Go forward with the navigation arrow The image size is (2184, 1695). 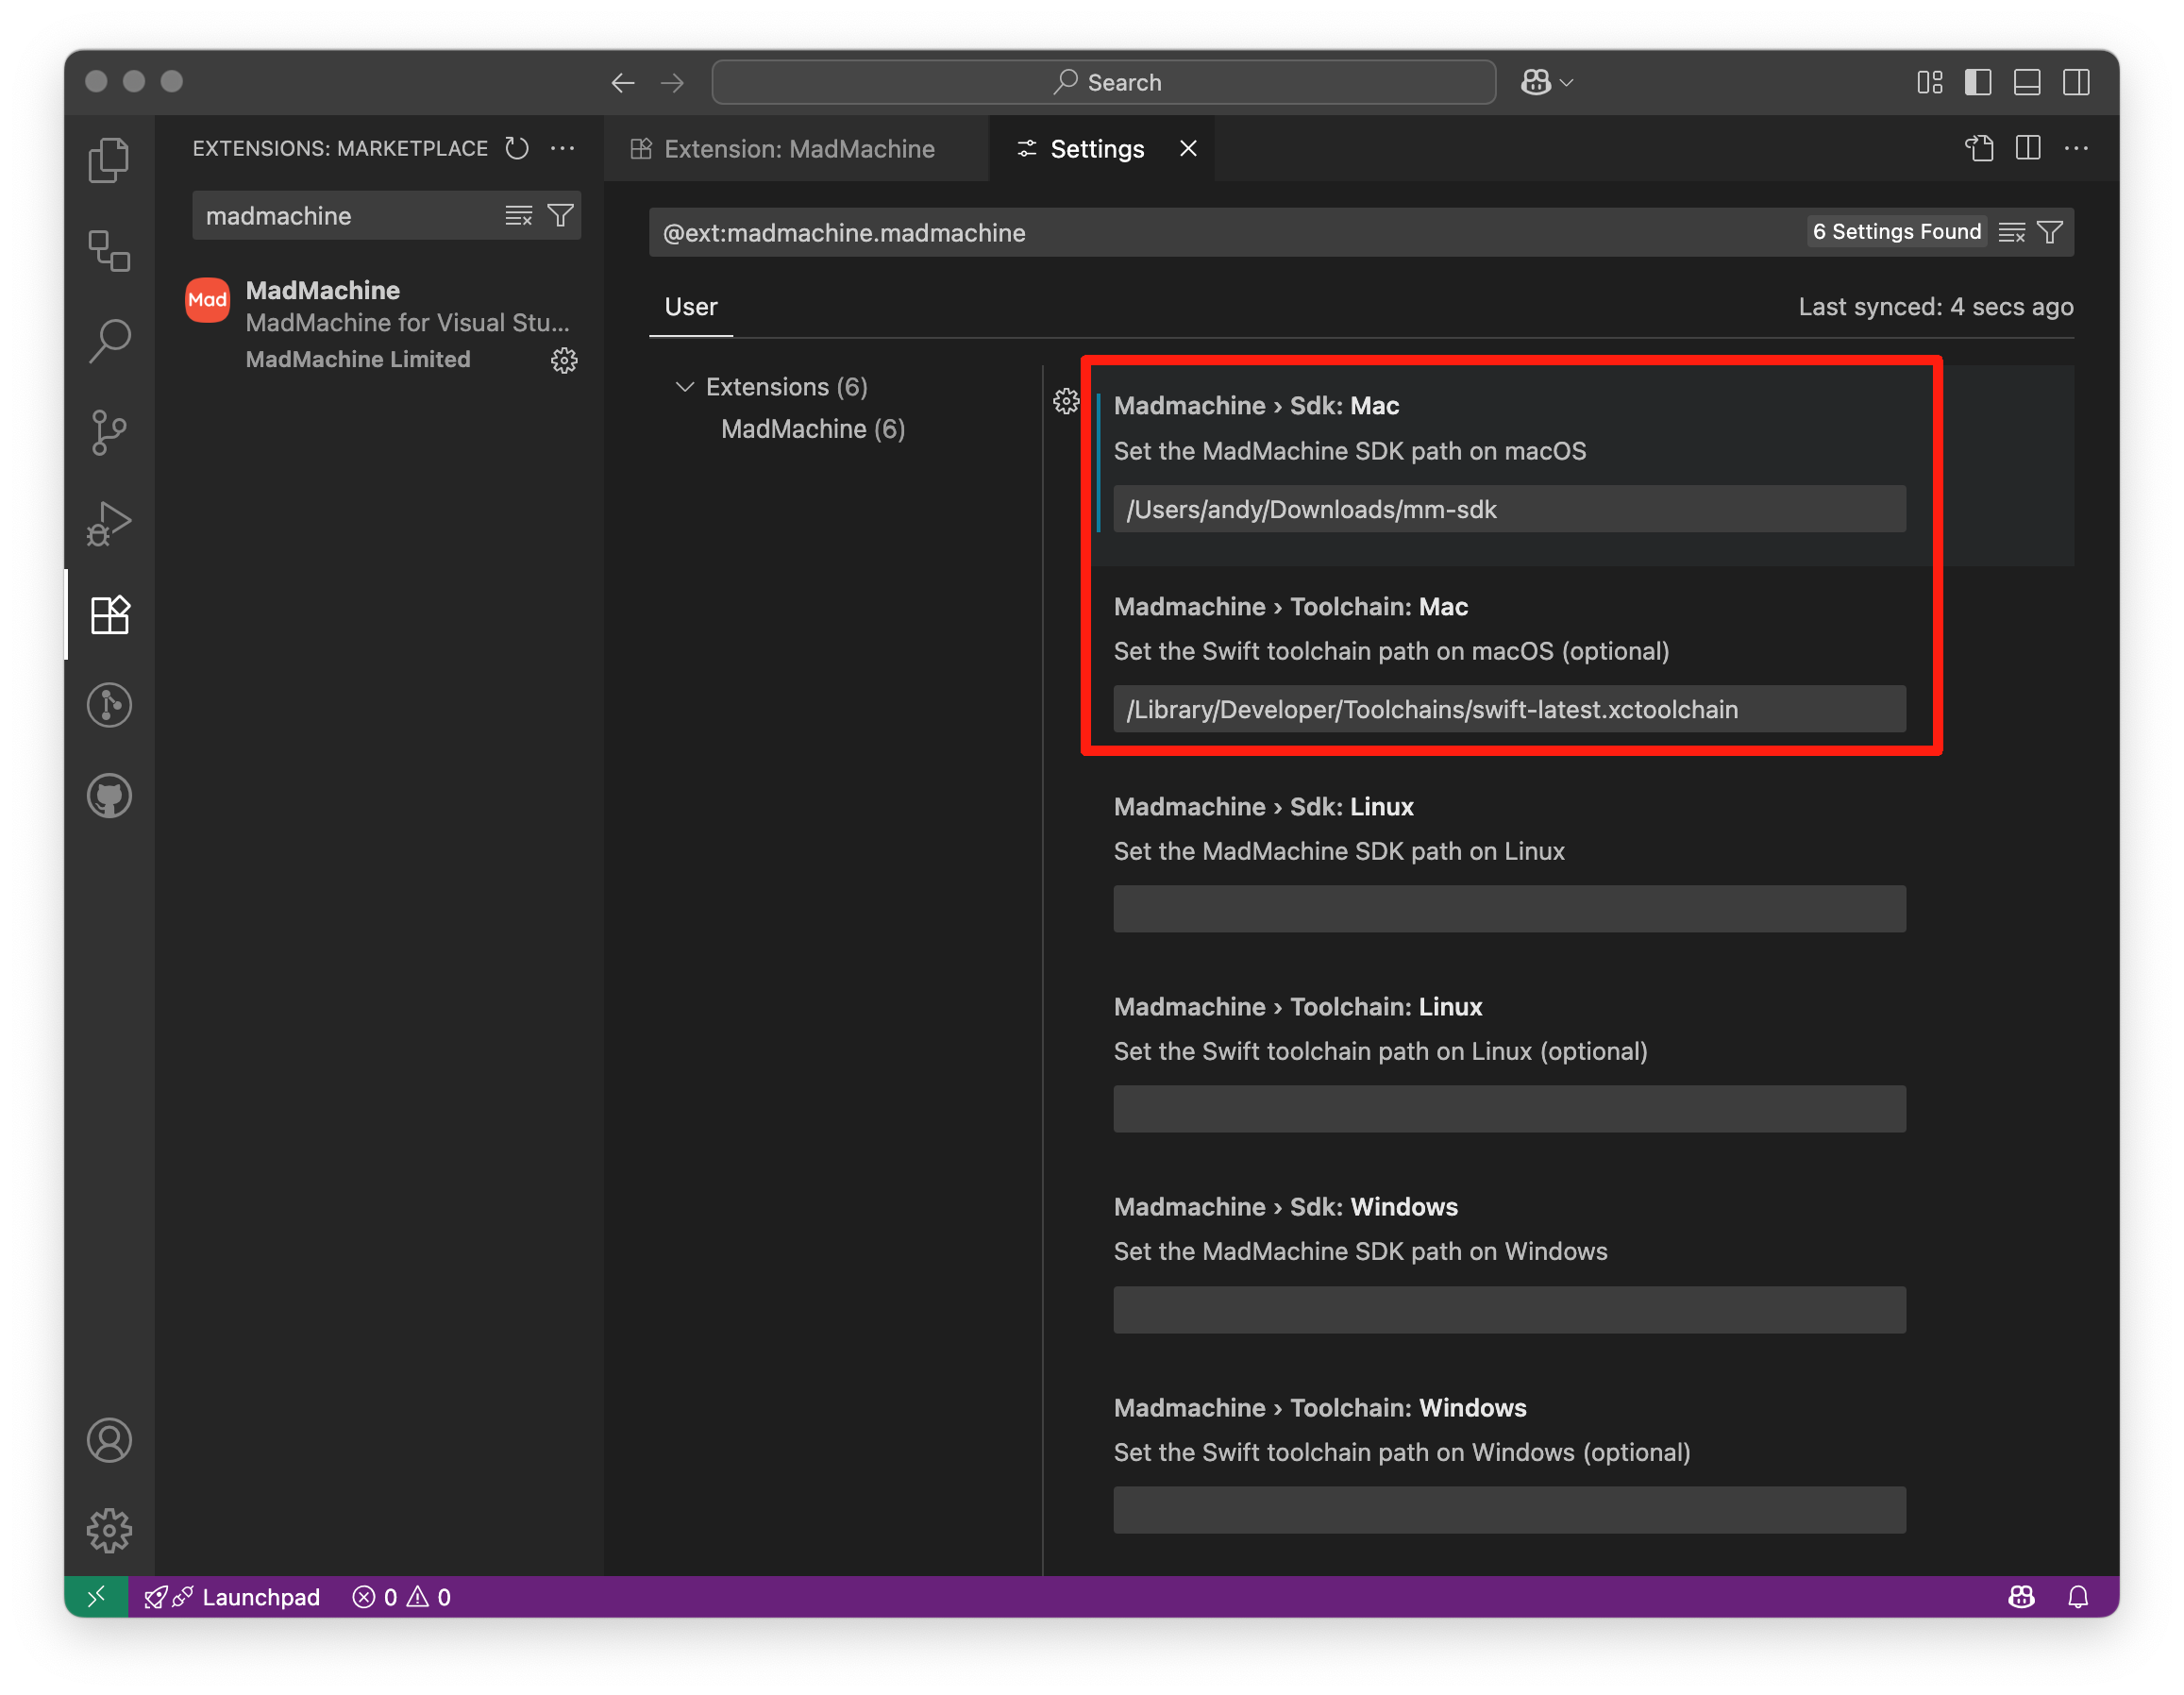673,82
